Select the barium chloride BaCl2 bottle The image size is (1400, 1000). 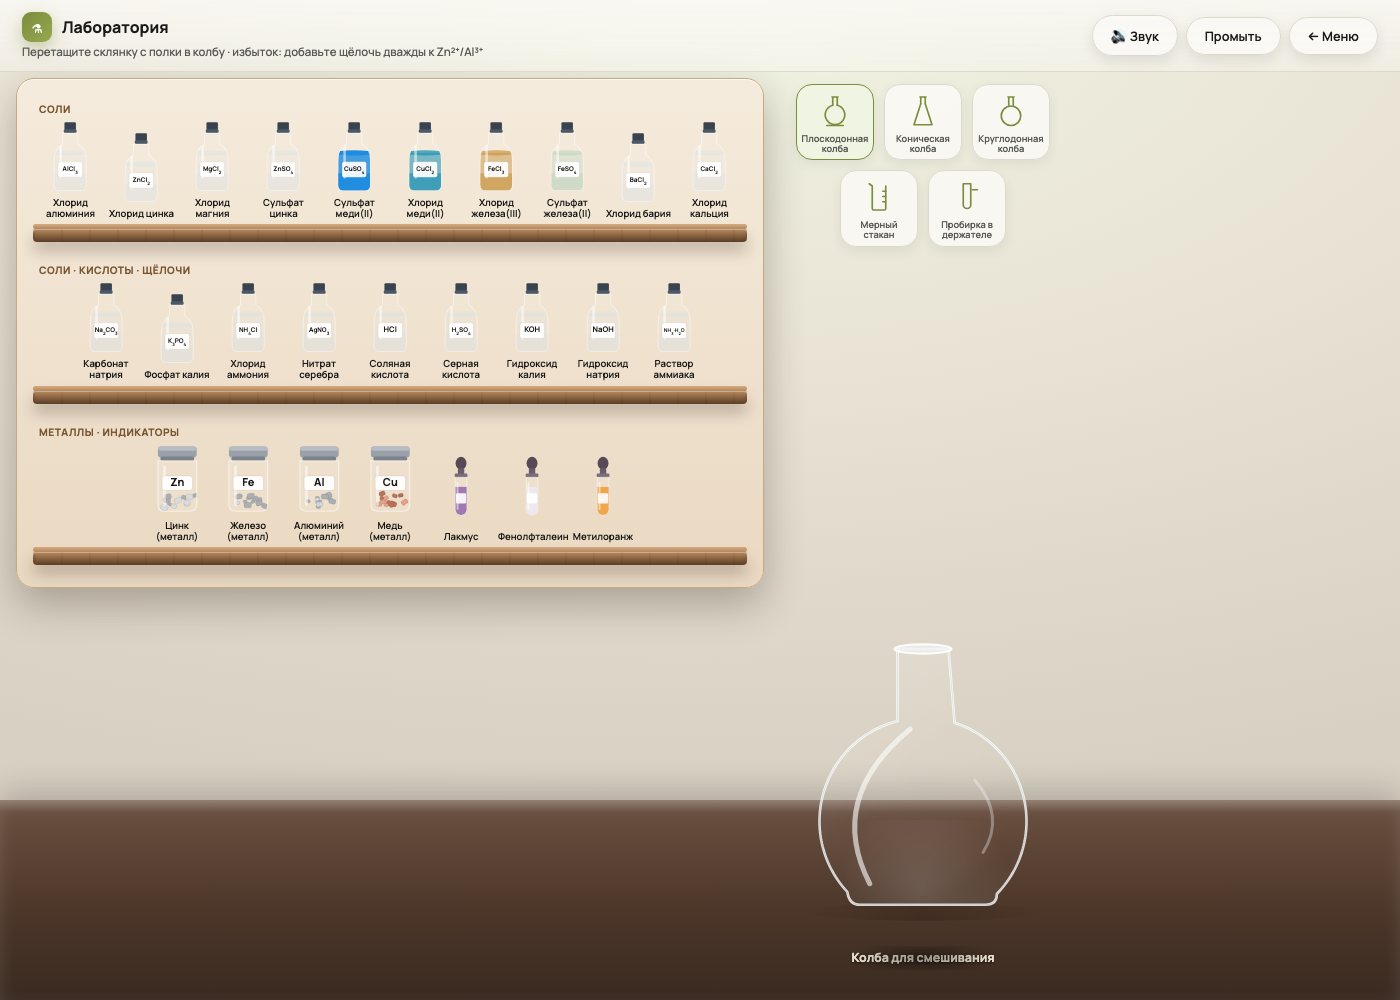click(638, 169)
